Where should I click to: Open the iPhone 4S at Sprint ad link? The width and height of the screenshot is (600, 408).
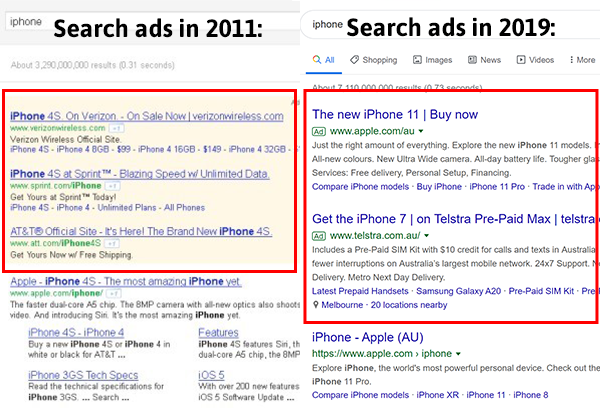click(x=140, y=174)
